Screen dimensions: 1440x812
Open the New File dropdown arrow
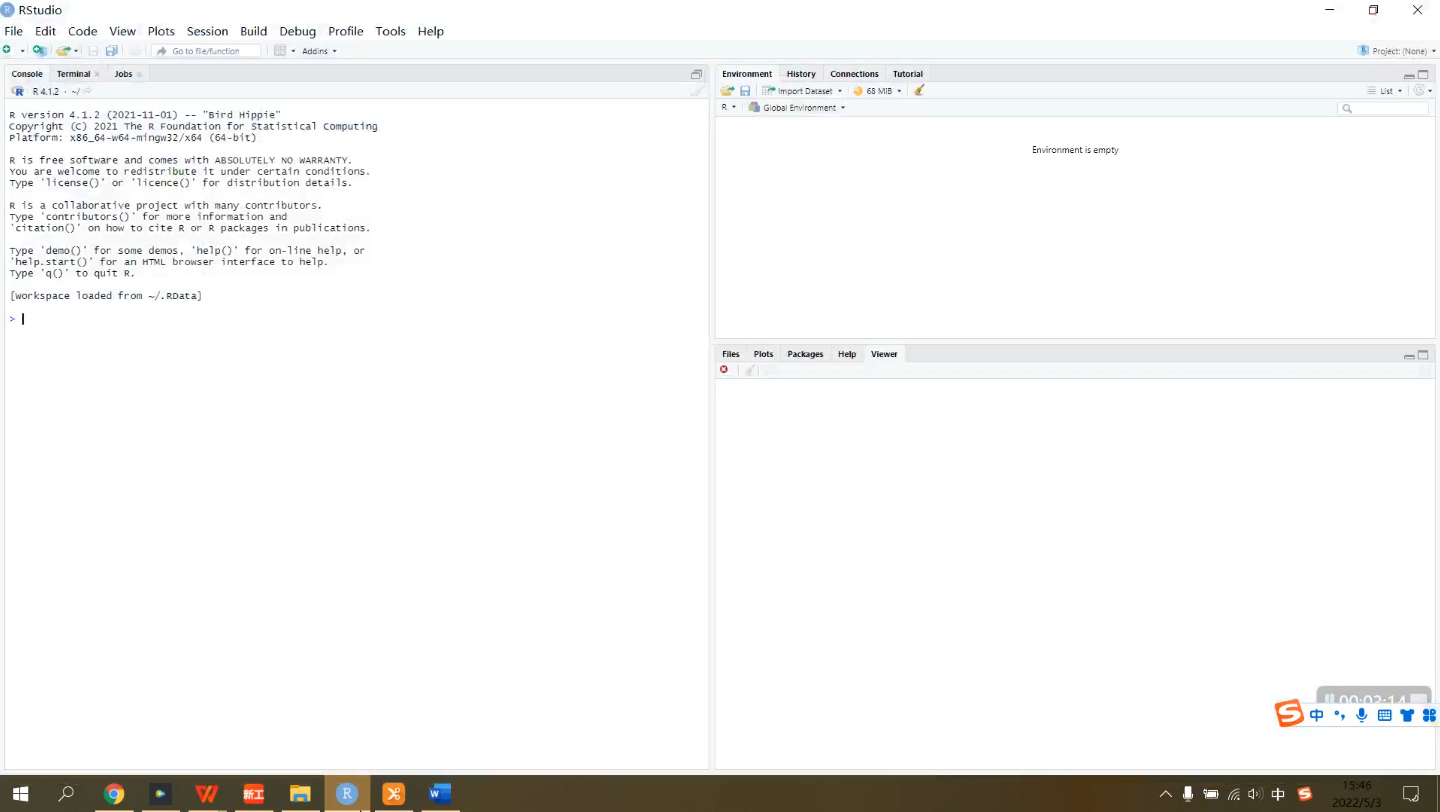pos(22,51)
